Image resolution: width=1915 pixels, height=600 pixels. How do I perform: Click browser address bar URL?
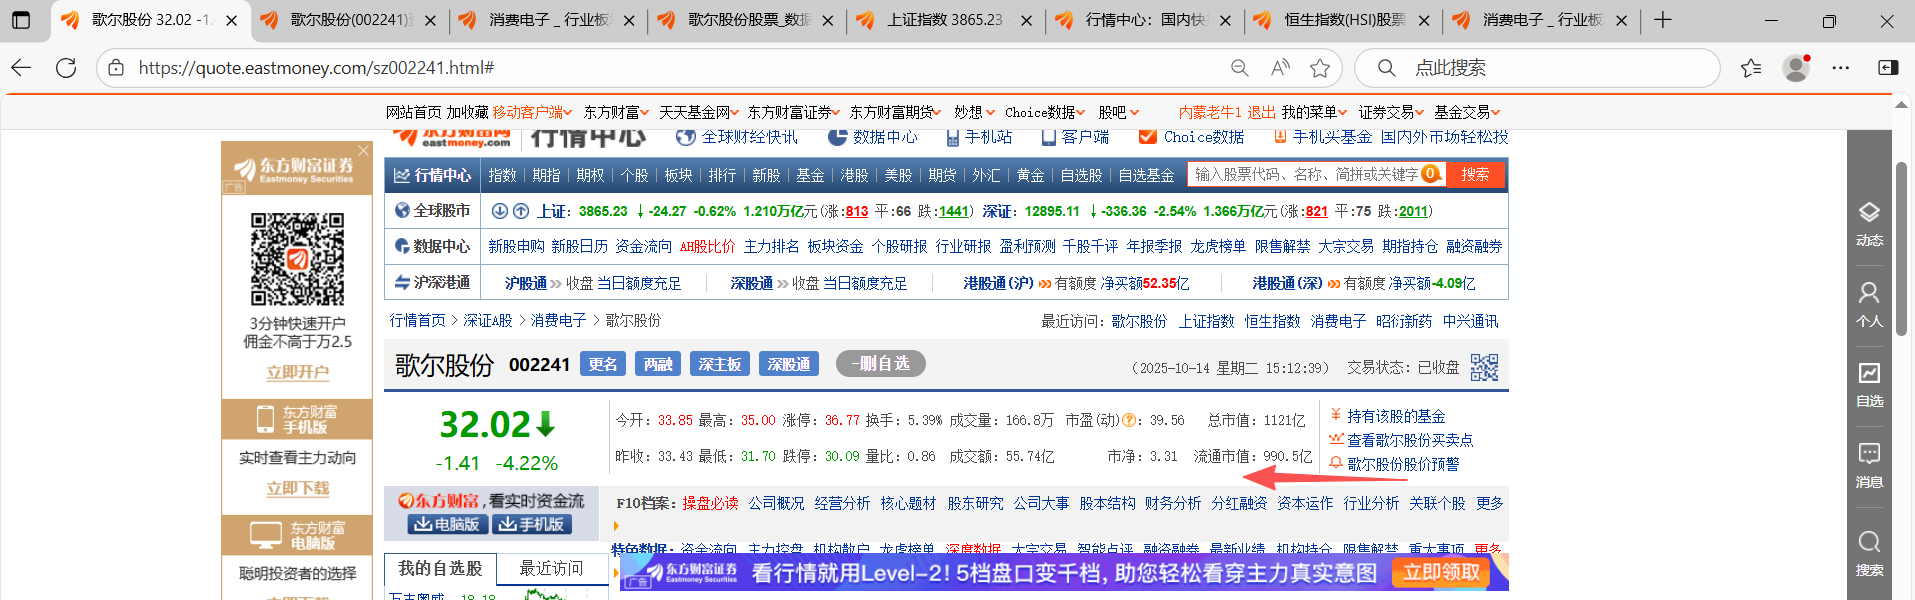pyautogui.click(x=316, y=68)
